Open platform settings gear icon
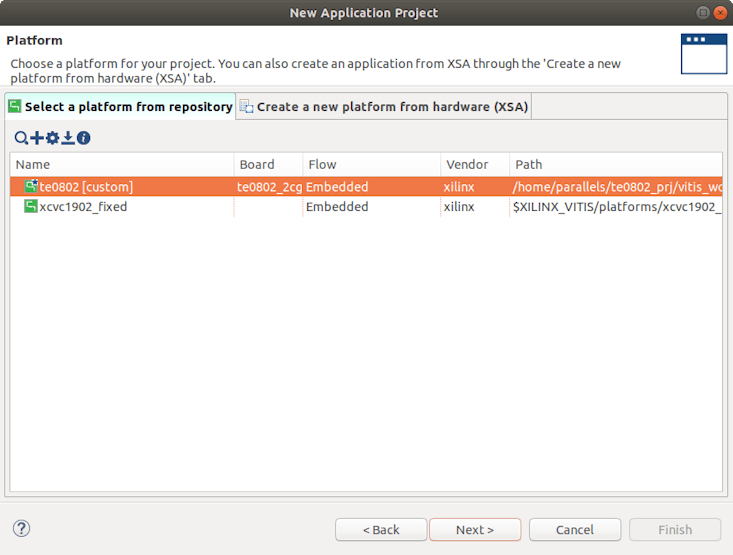733x555 pixels. pos(53,138)
